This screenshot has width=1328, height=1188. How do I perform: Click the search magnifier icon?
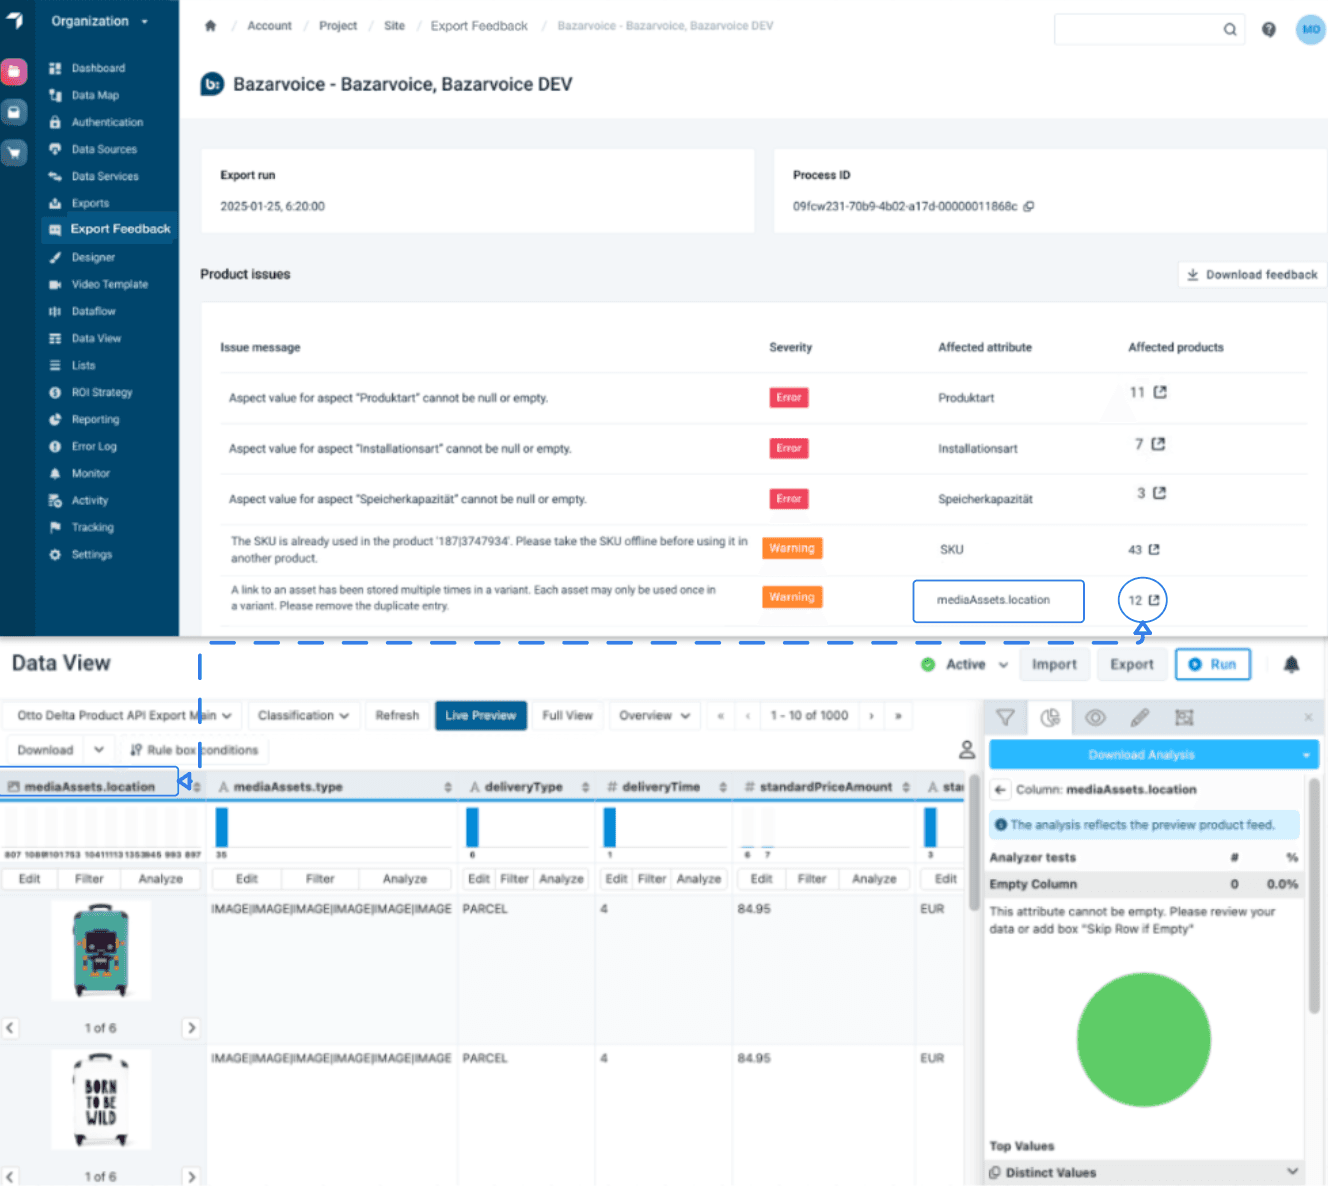coord(1230,30)
